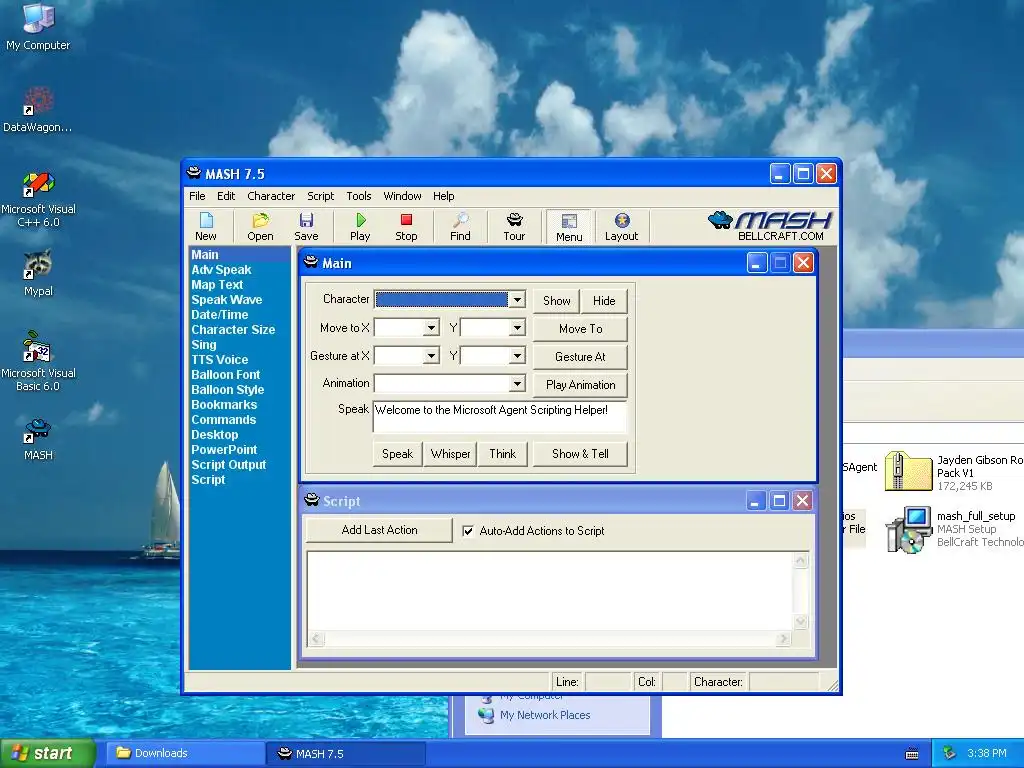Select Speak Wave in the side panel
Image resolution: width=1024 pixels, height=768 pixels.
click(227, 300)
